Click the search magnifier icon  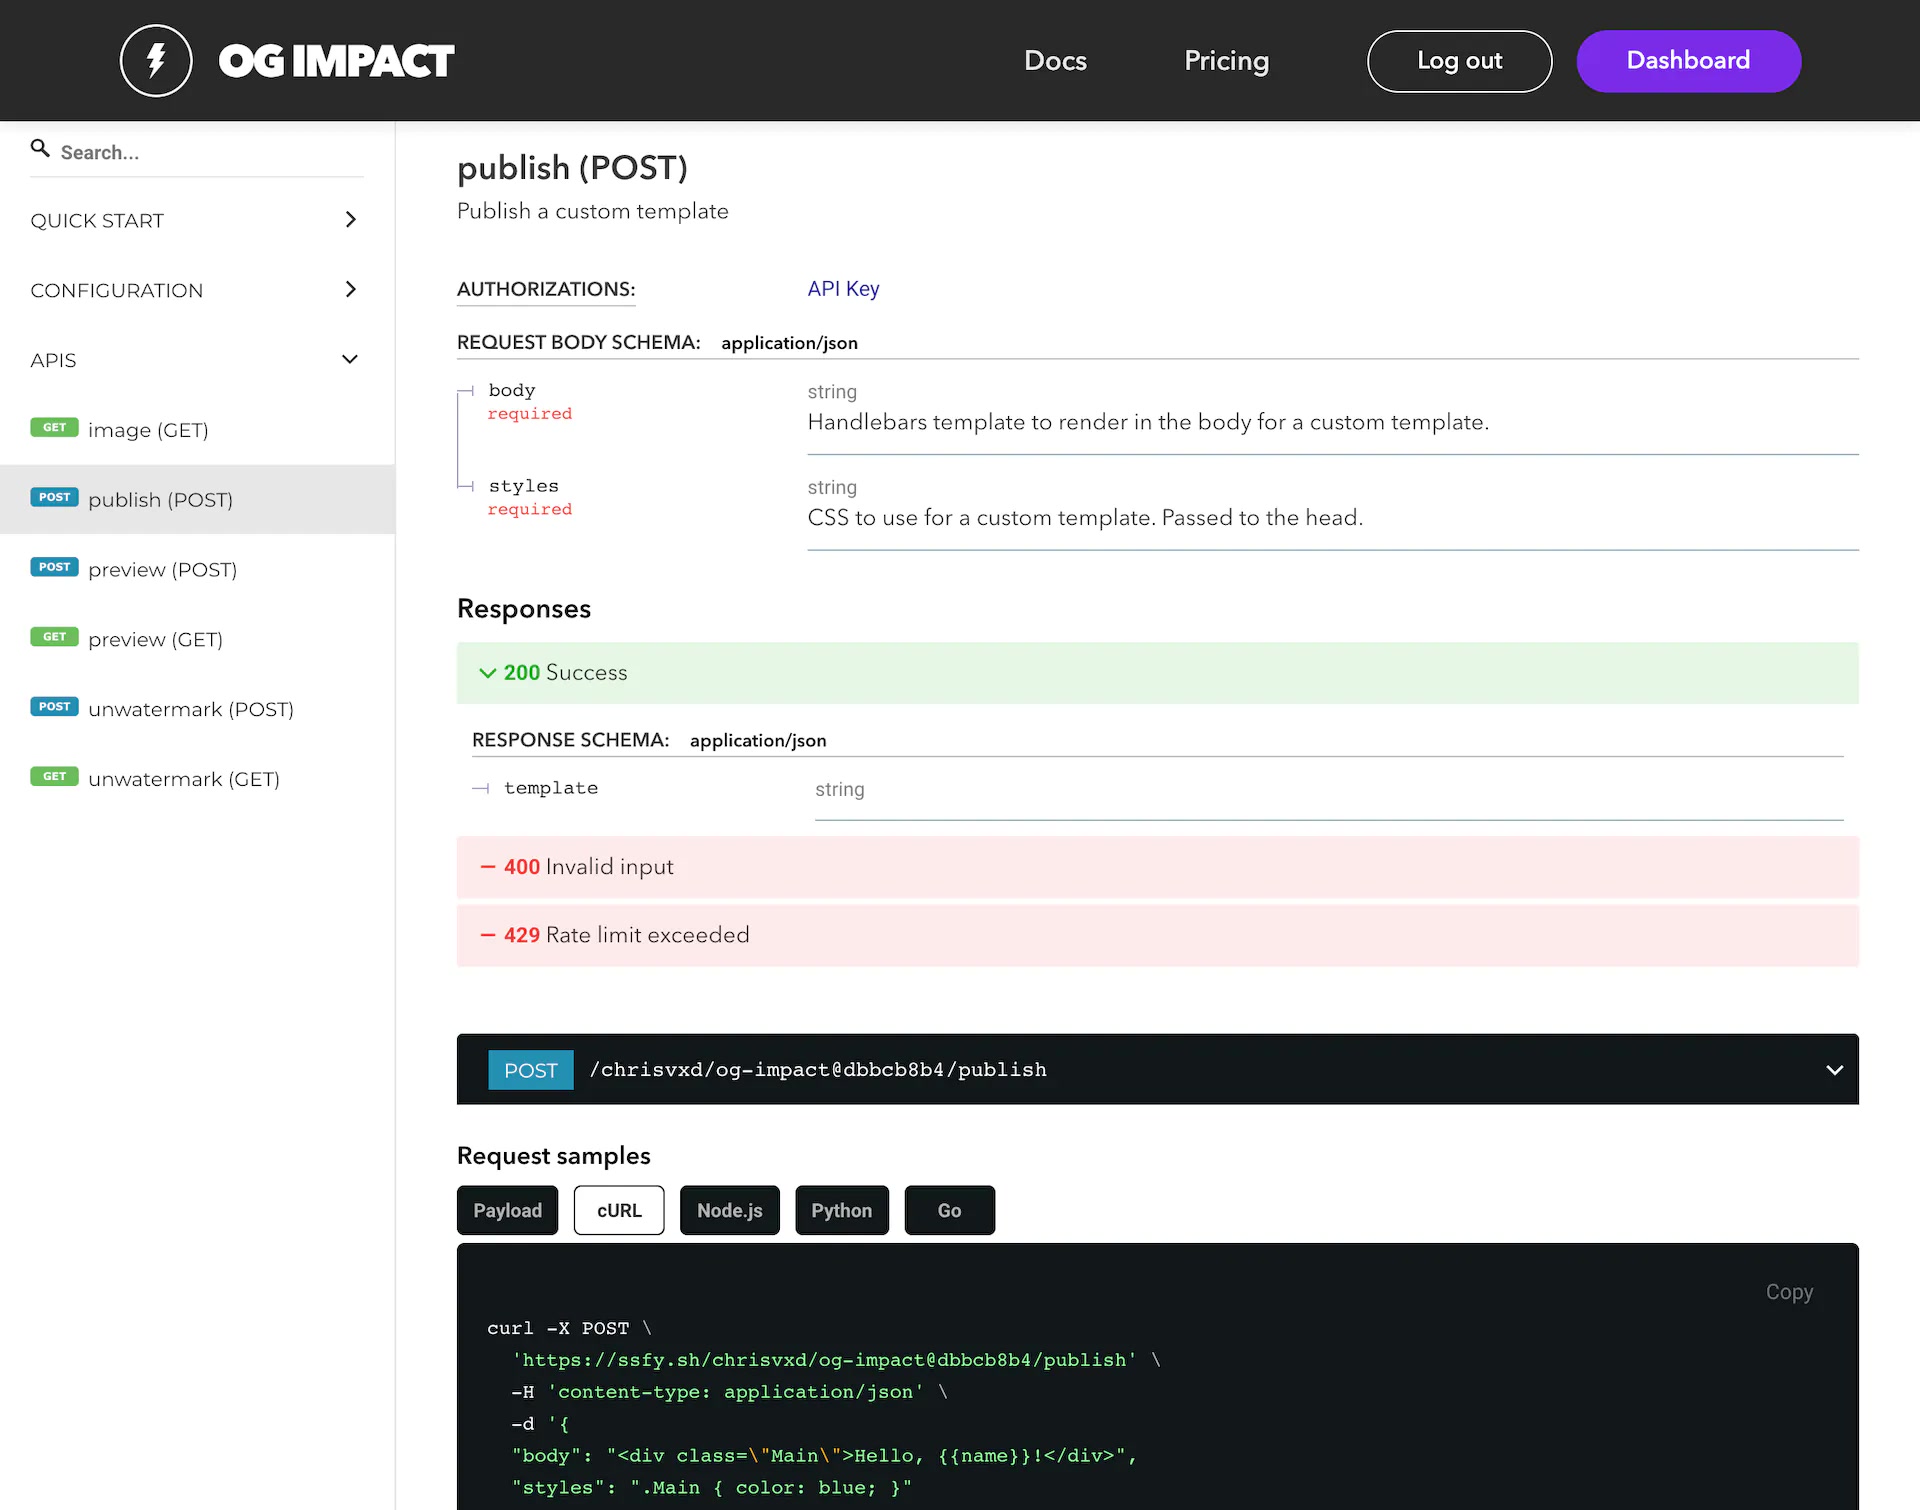point(40,149)
